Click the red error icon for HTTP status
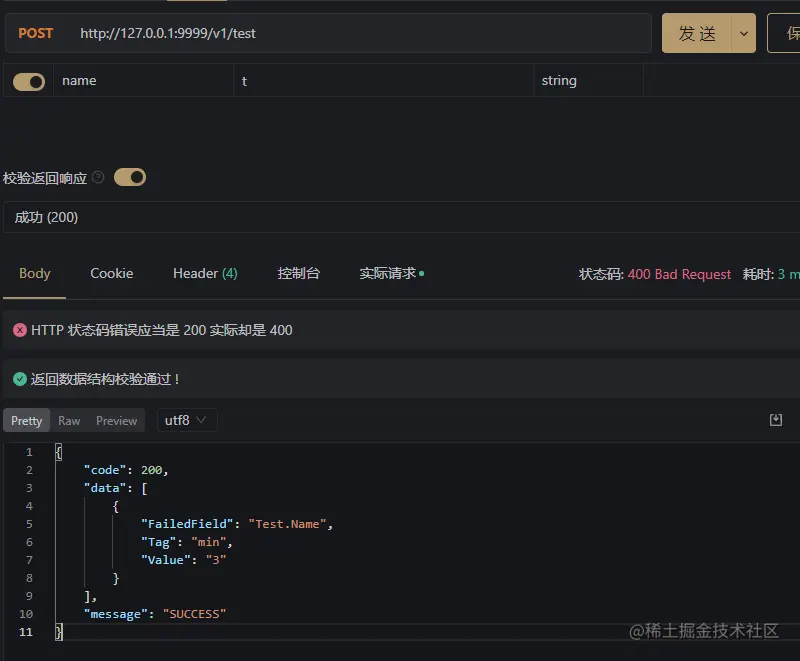This screenshot has width=800, height=661. tap(20, 330)
